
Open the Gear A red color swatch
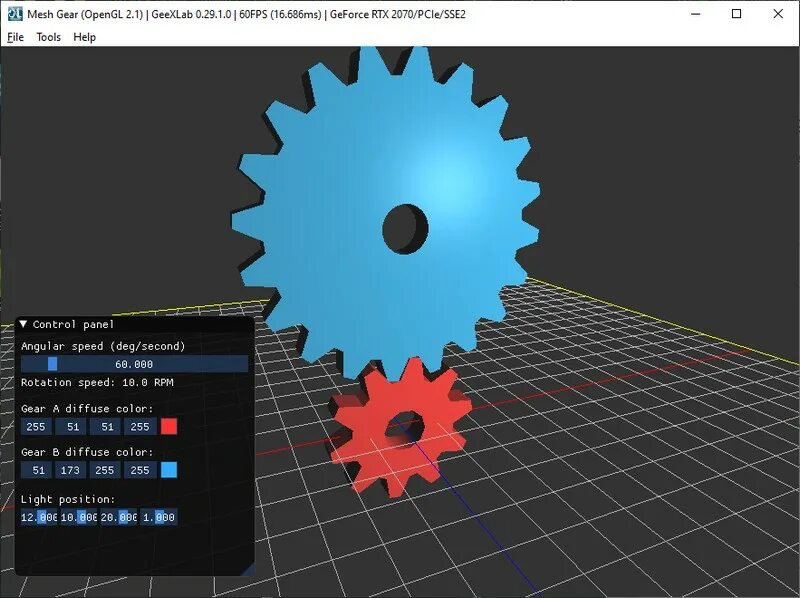coord(169,427)
